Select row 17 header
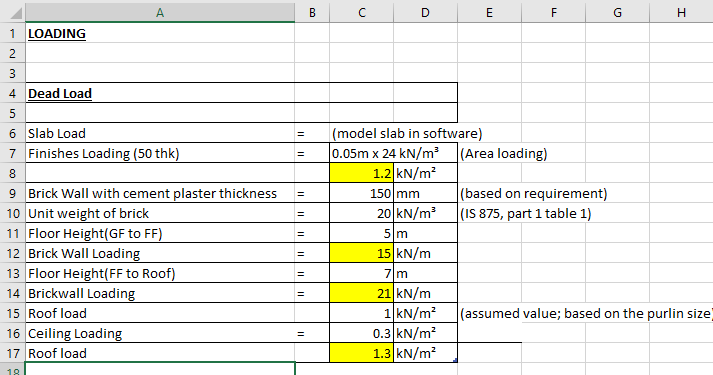Screen dimensions: 713x375 click(12, 353)
